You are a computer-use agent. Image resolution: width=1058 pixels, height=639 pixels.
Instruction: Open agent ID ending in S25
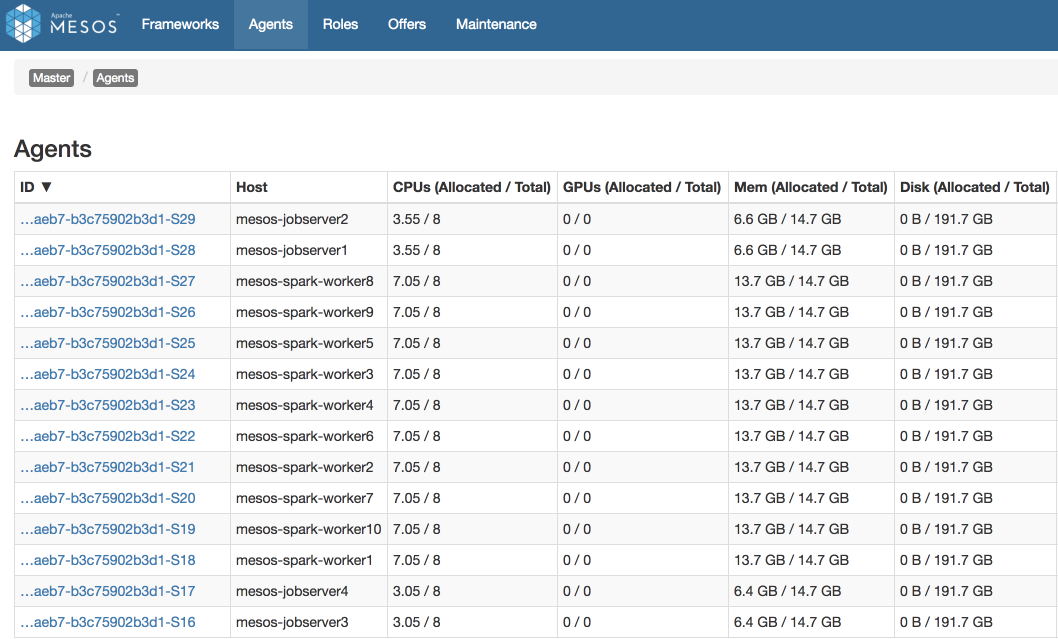click(108, 343)
